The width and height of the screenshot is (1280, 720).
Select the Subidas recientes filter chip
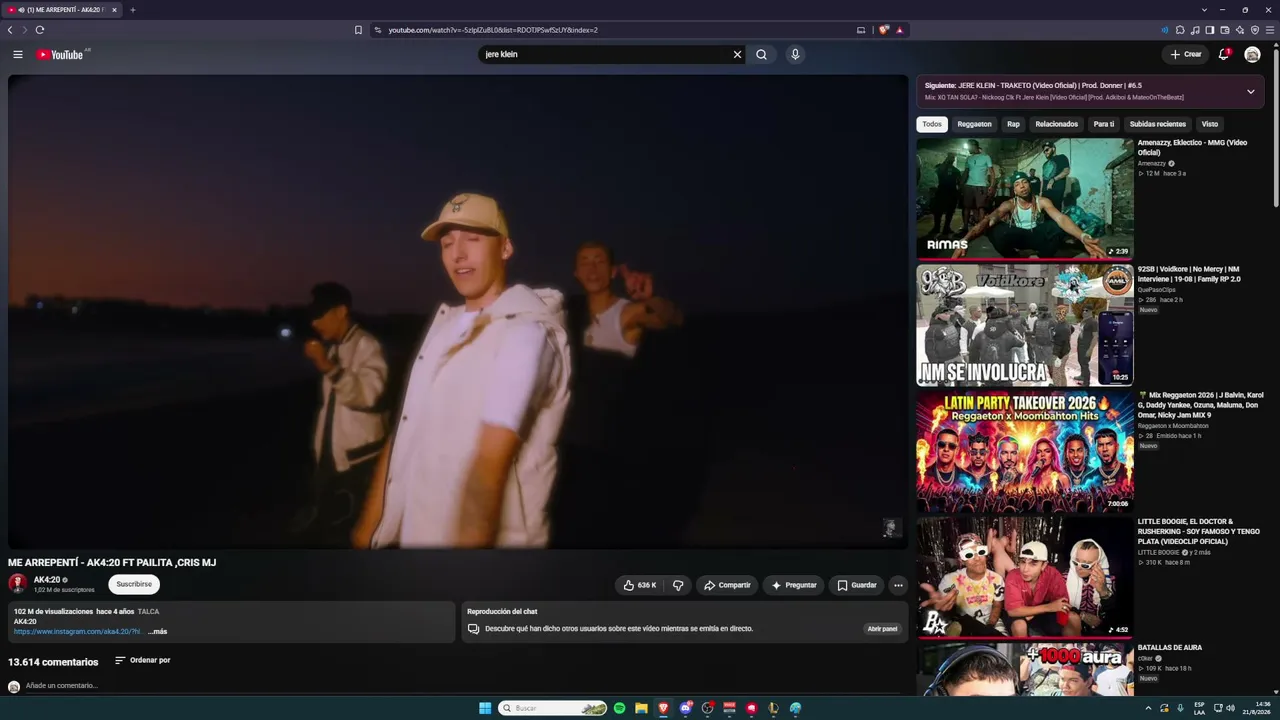tap(1157, 124)
